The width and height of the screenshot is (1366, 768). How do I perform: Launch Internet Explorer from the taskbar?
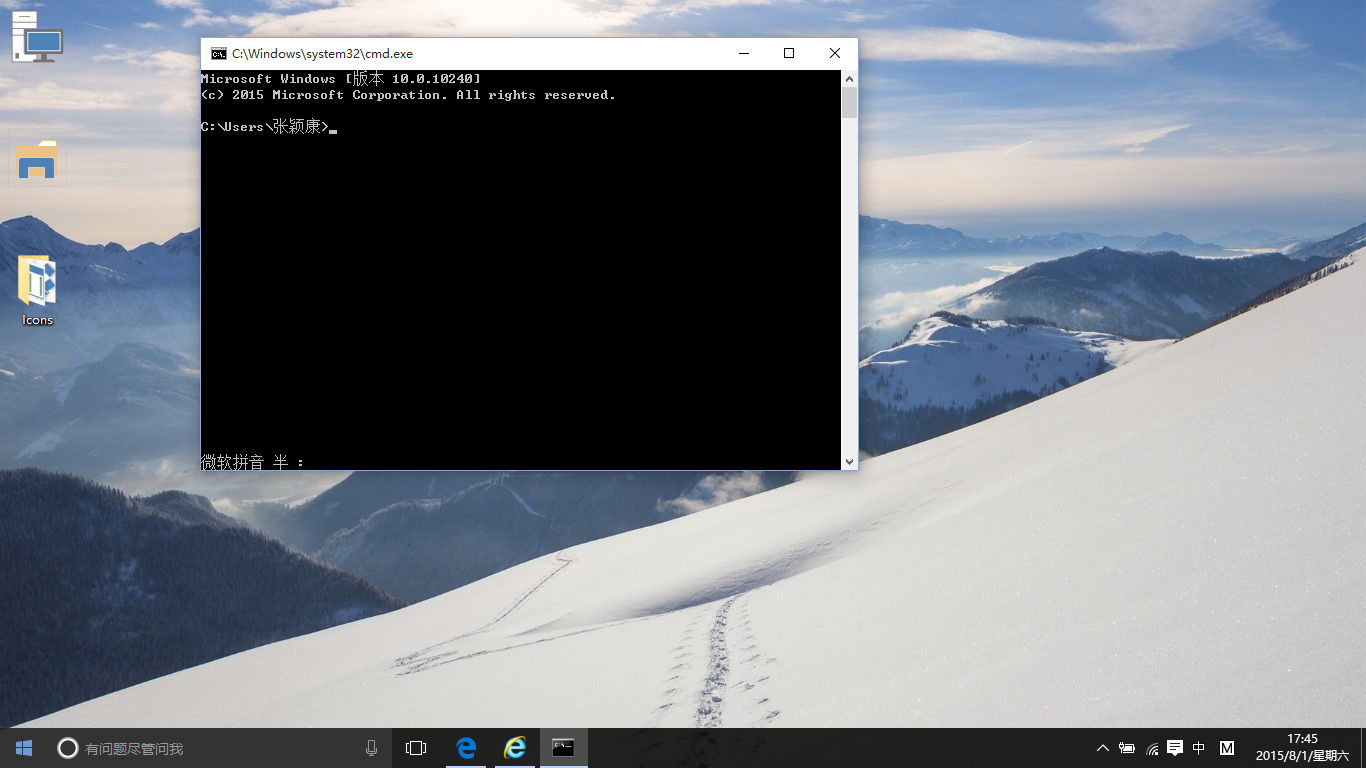515,748
